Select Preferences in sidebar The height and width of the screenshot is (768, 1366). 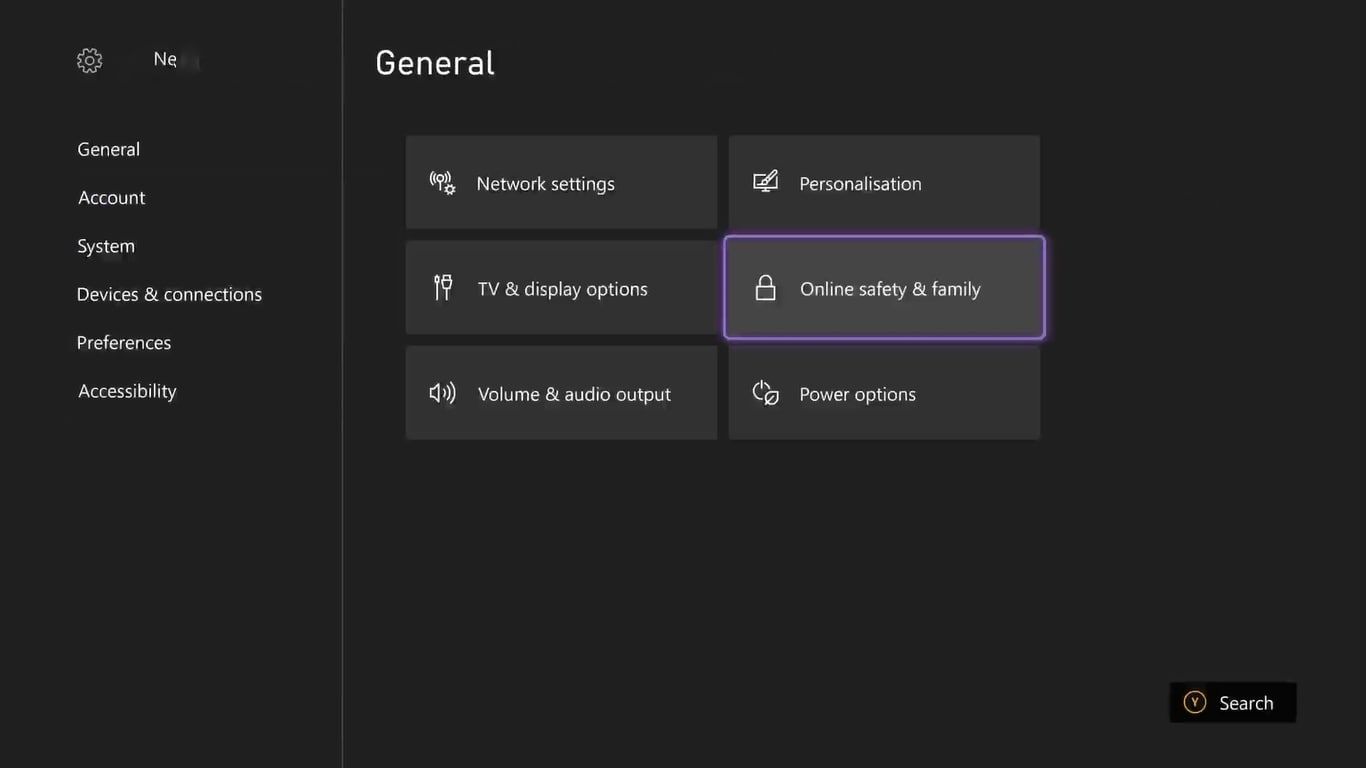[x=123, y=343]
